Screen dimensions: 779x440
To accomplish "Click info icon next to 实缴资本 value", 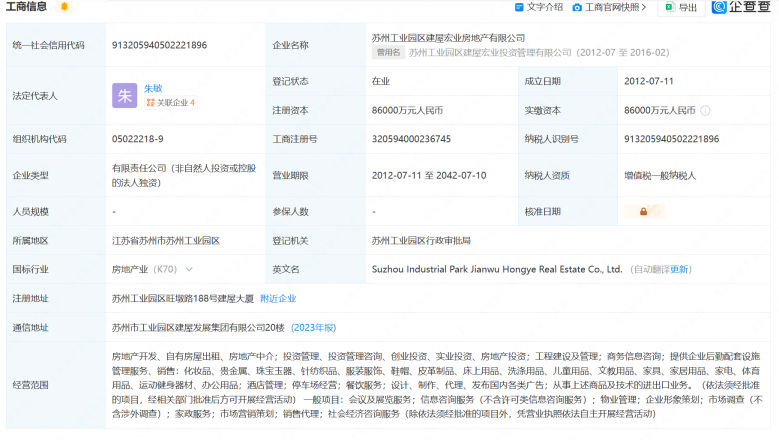I will point(705,111).
